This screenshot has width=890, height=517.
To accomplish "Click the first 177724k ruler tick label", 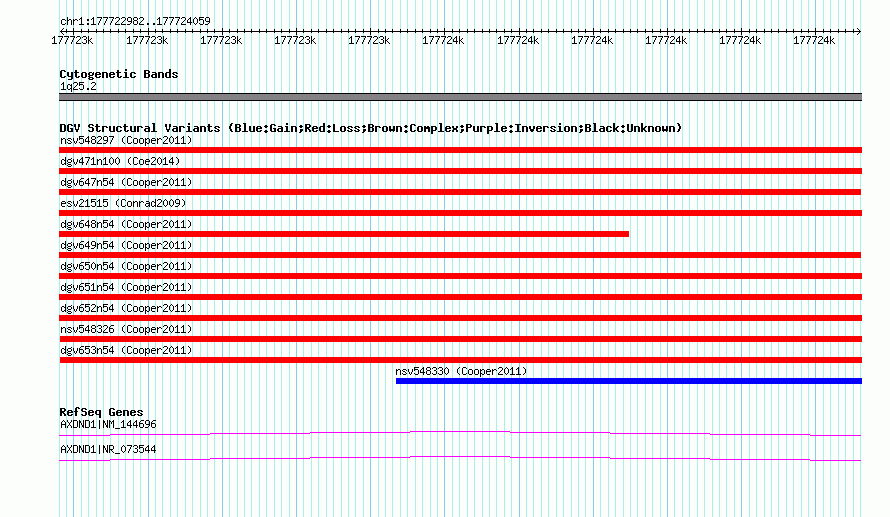I will (x=443, y=40).
